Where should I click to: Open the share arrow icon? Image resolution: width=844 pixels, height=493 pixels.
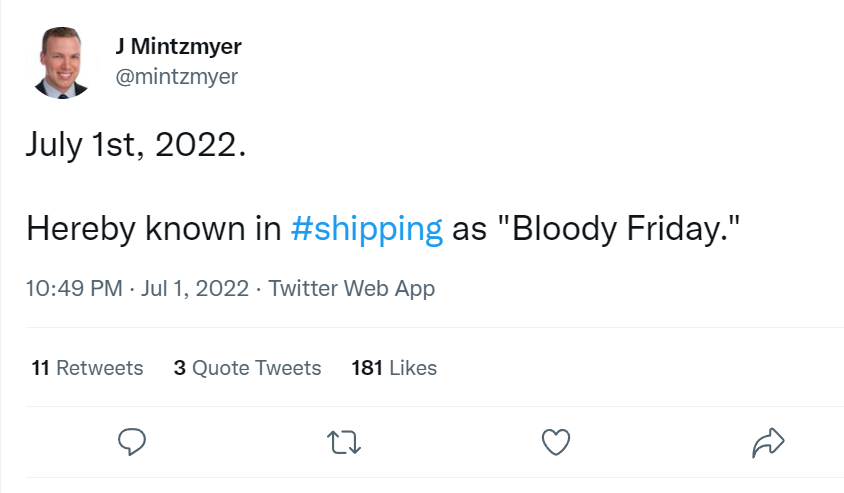[x=768, y=441]
